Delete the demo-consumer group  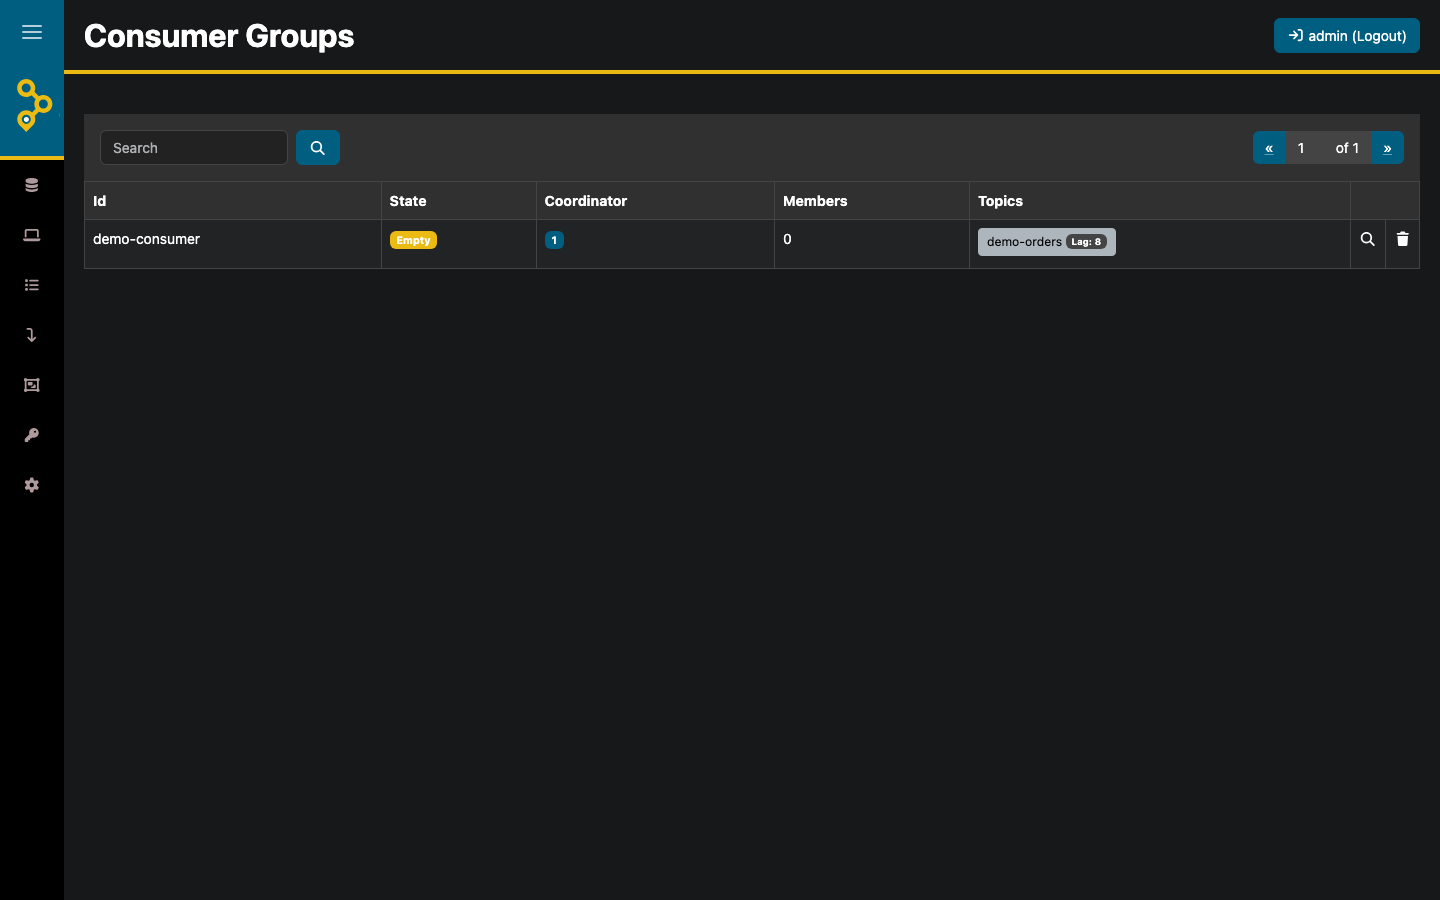[1402, 239]
